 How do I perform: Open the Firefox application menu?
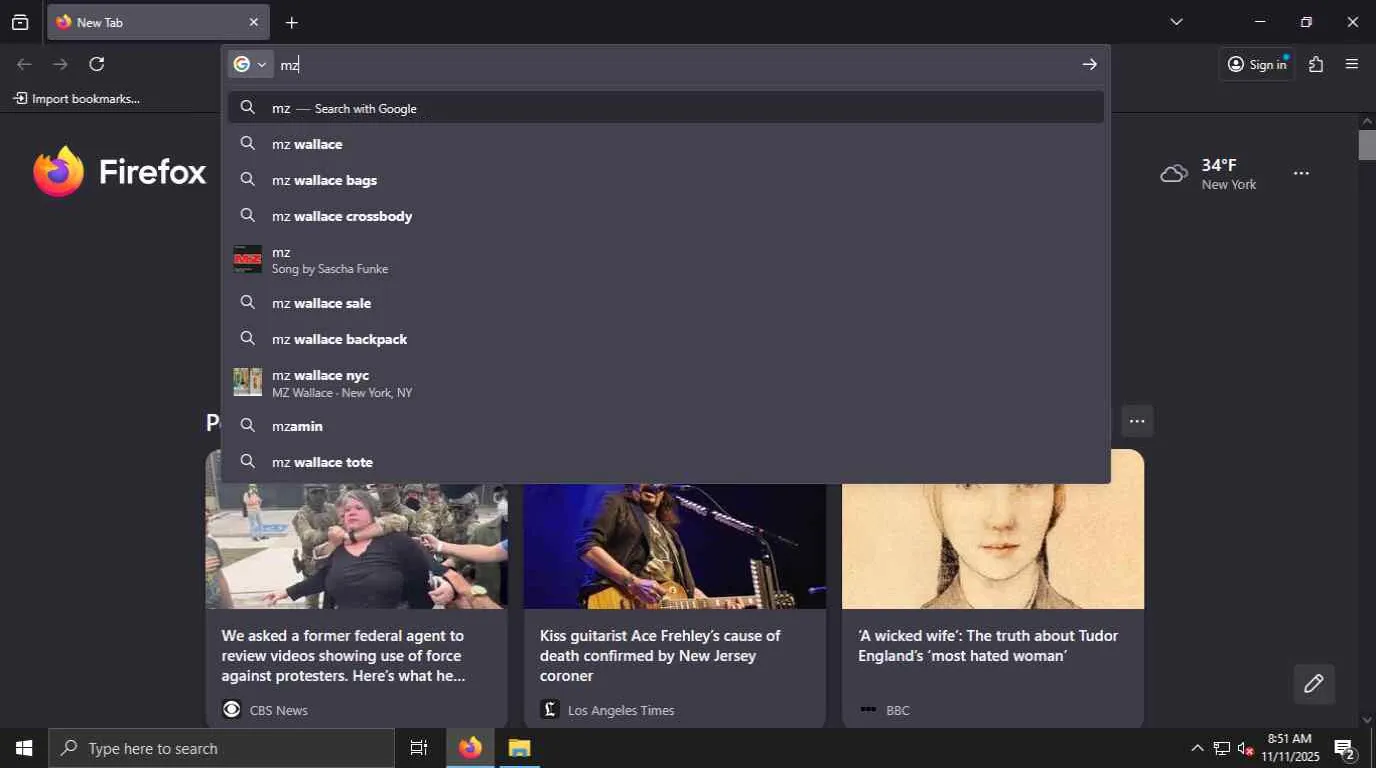coord(1352,64)
